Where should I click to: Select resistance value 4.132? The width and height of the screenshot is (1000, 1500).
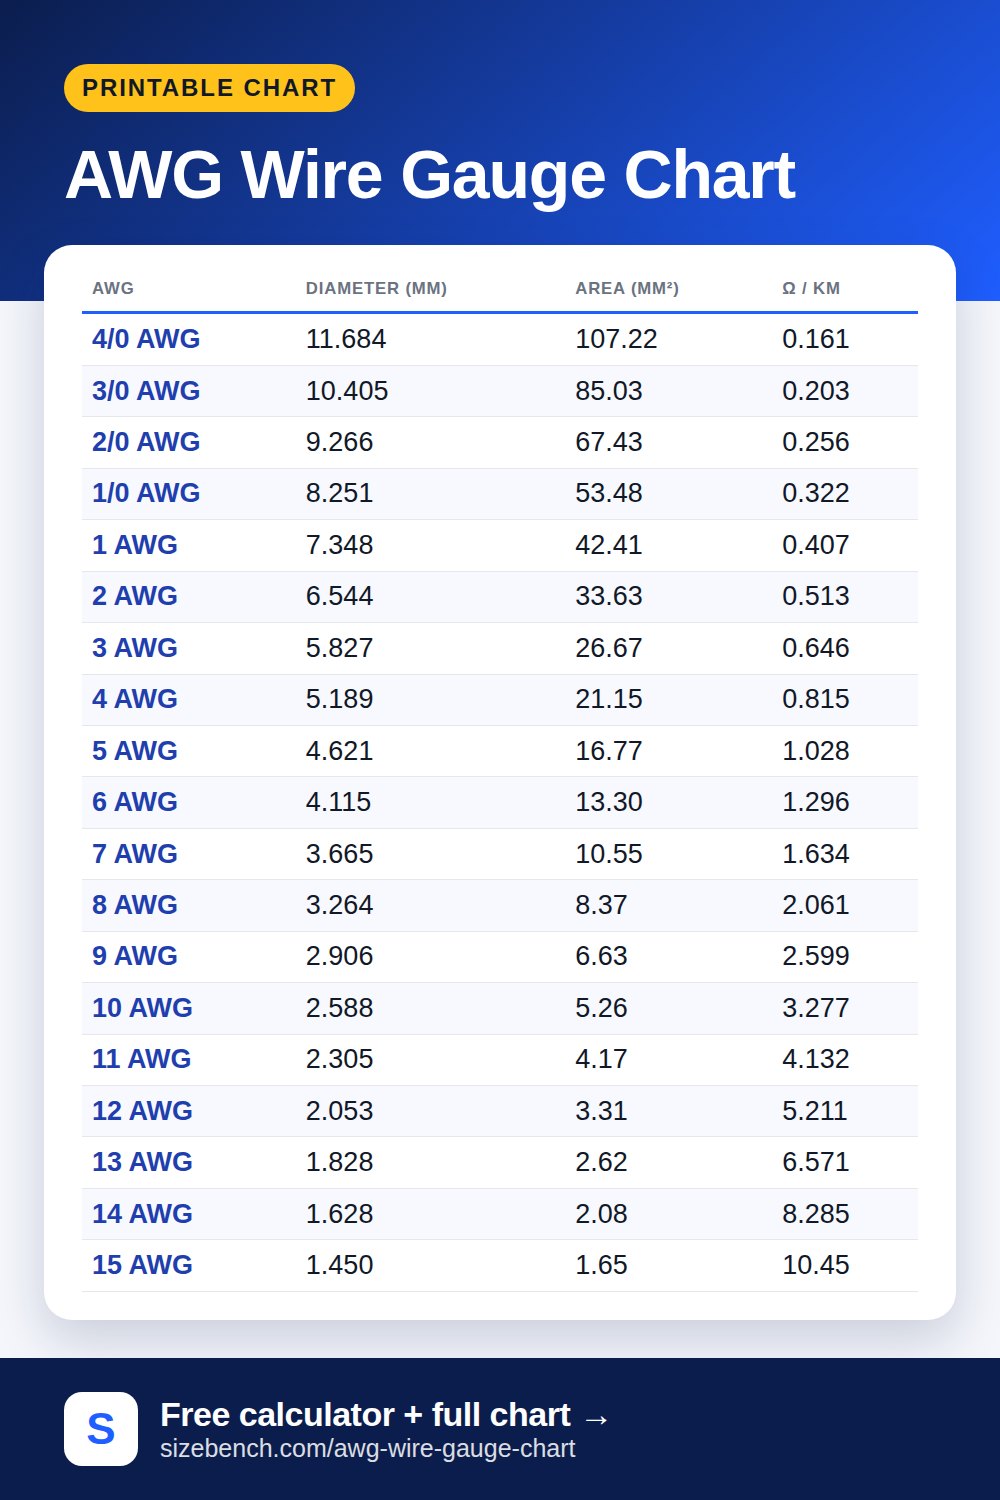point(816,1059)
